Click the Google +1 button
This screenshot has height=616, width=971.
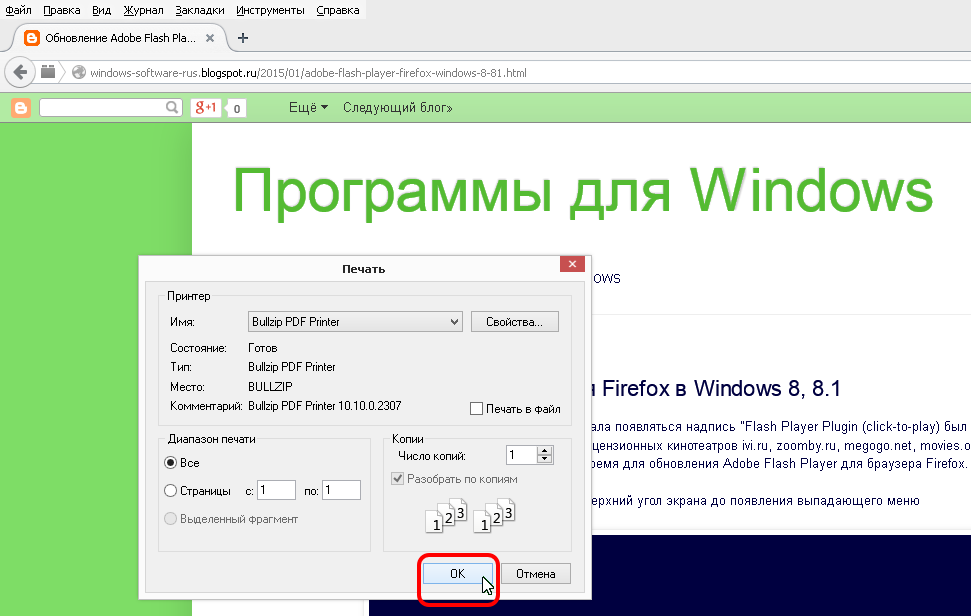(x=206, y=108)
